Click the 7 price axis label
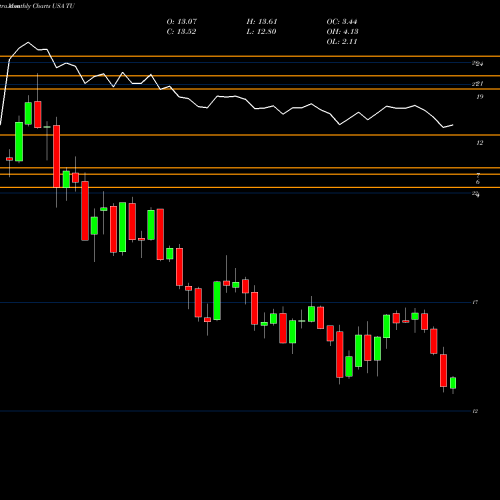Viewport: 500px width, 500px height. click(478, 175)
